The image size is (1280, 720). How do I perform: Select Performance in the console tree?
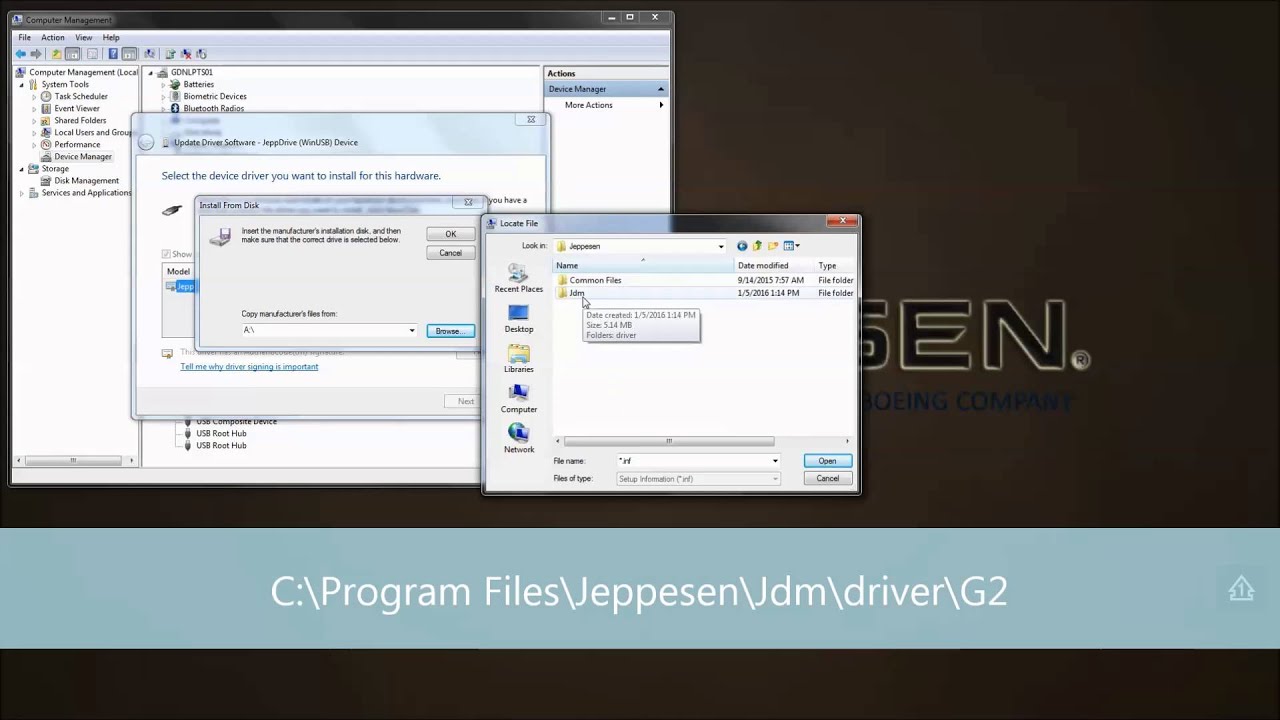click(70, 145)
